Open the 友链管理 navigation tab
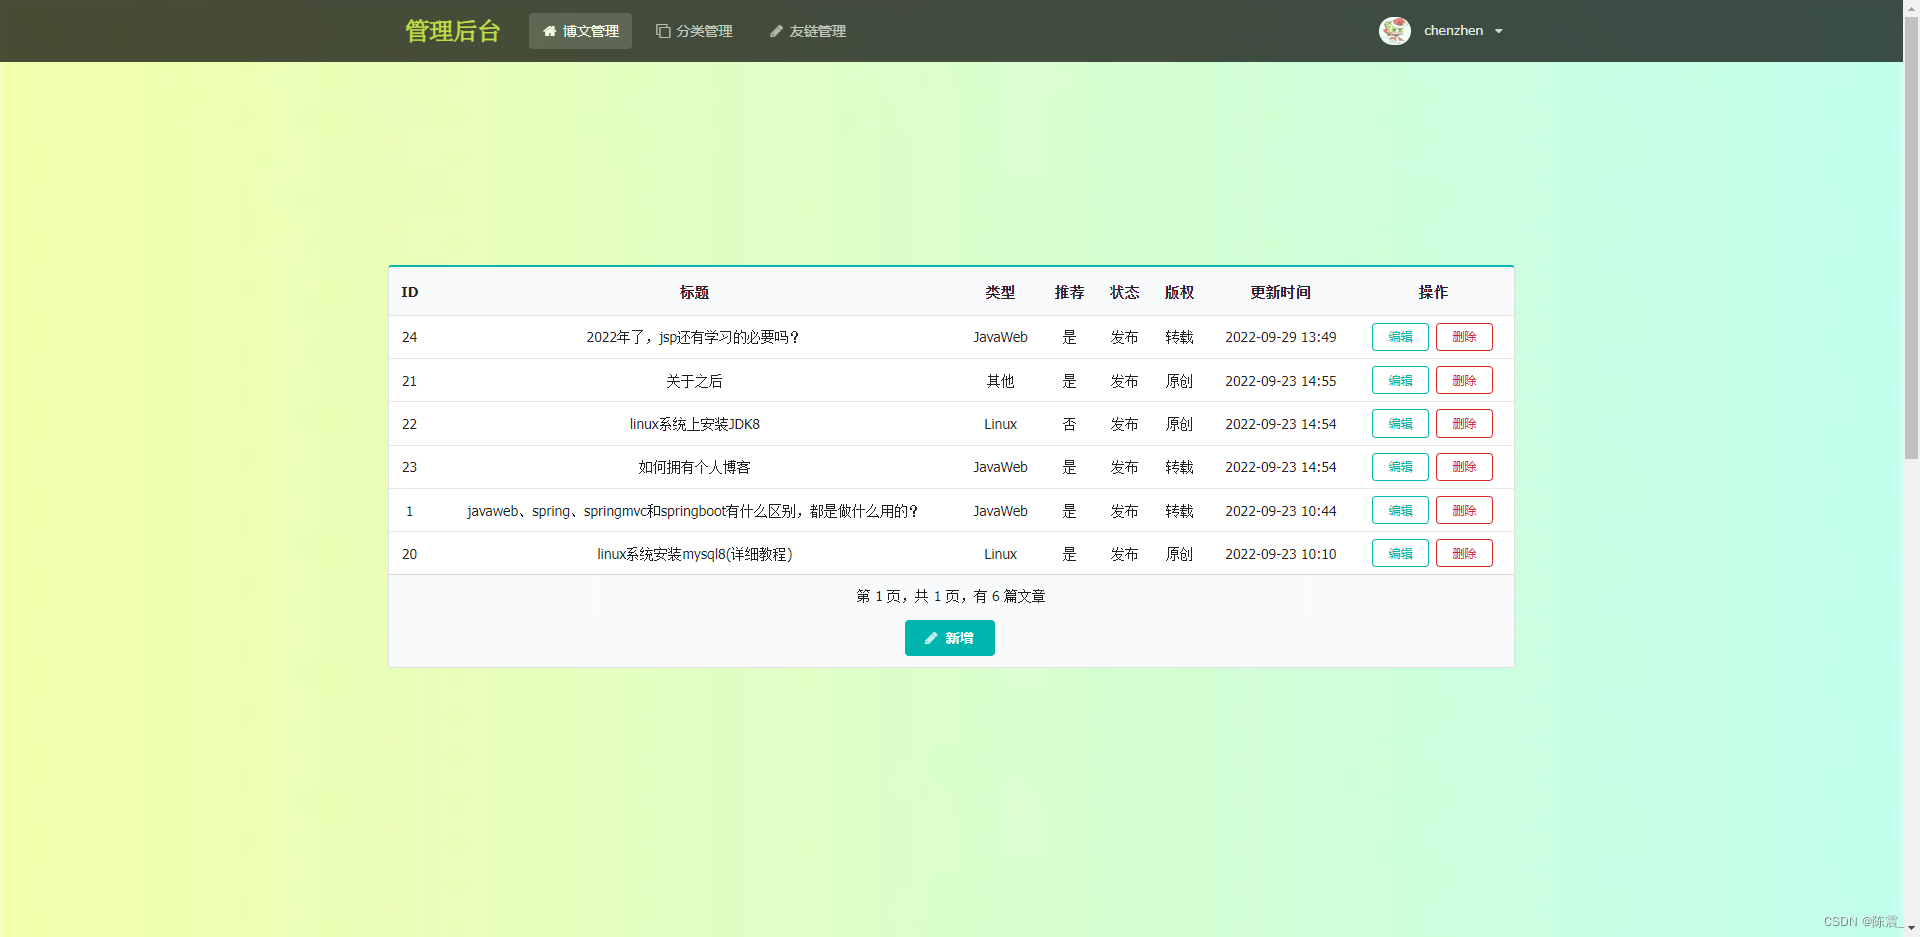The image size is (1920, 937). point(808,31)
